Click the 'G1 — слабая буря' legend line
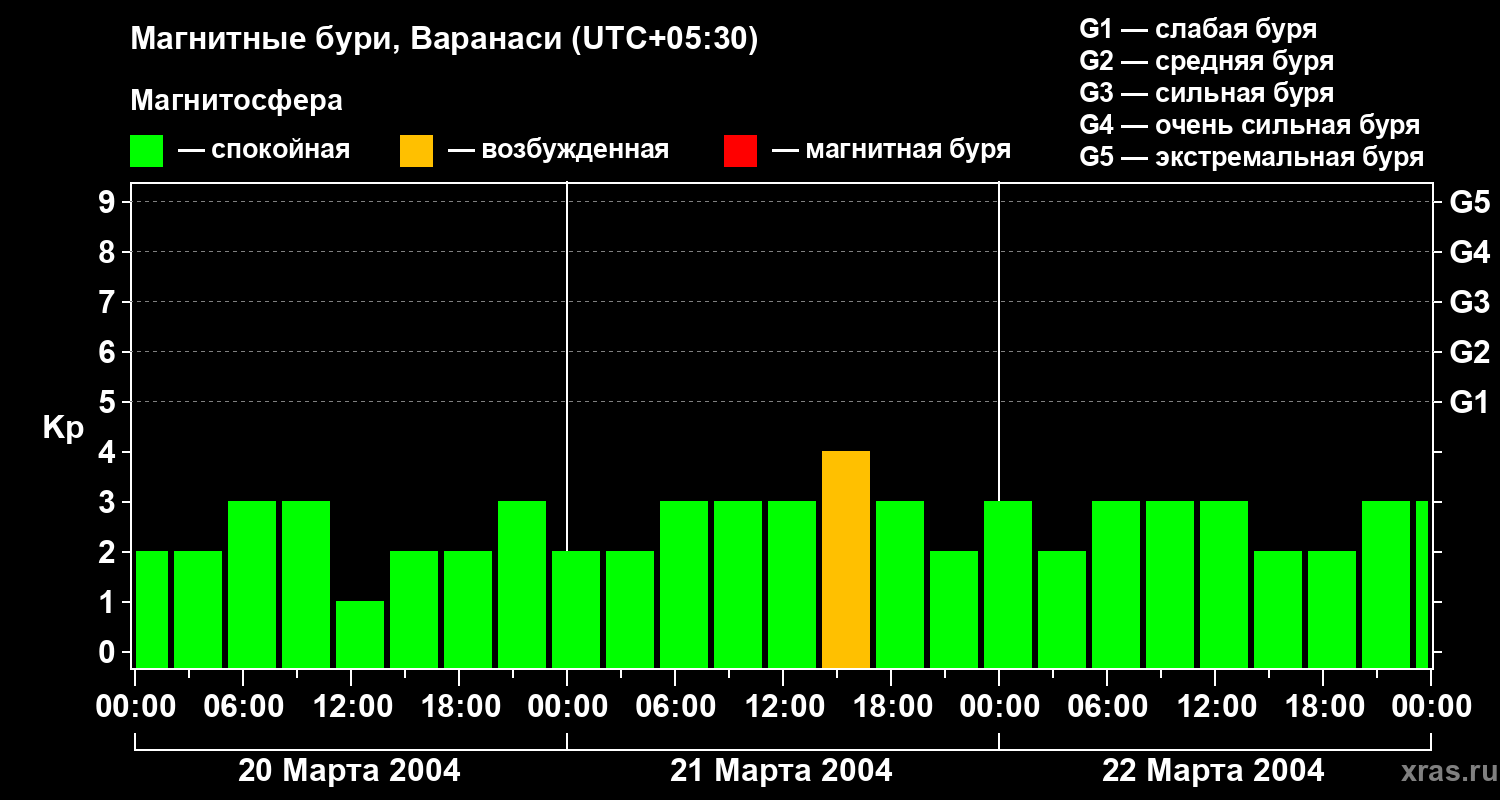Viewport: 1500px width, 800px height. 1198,29
